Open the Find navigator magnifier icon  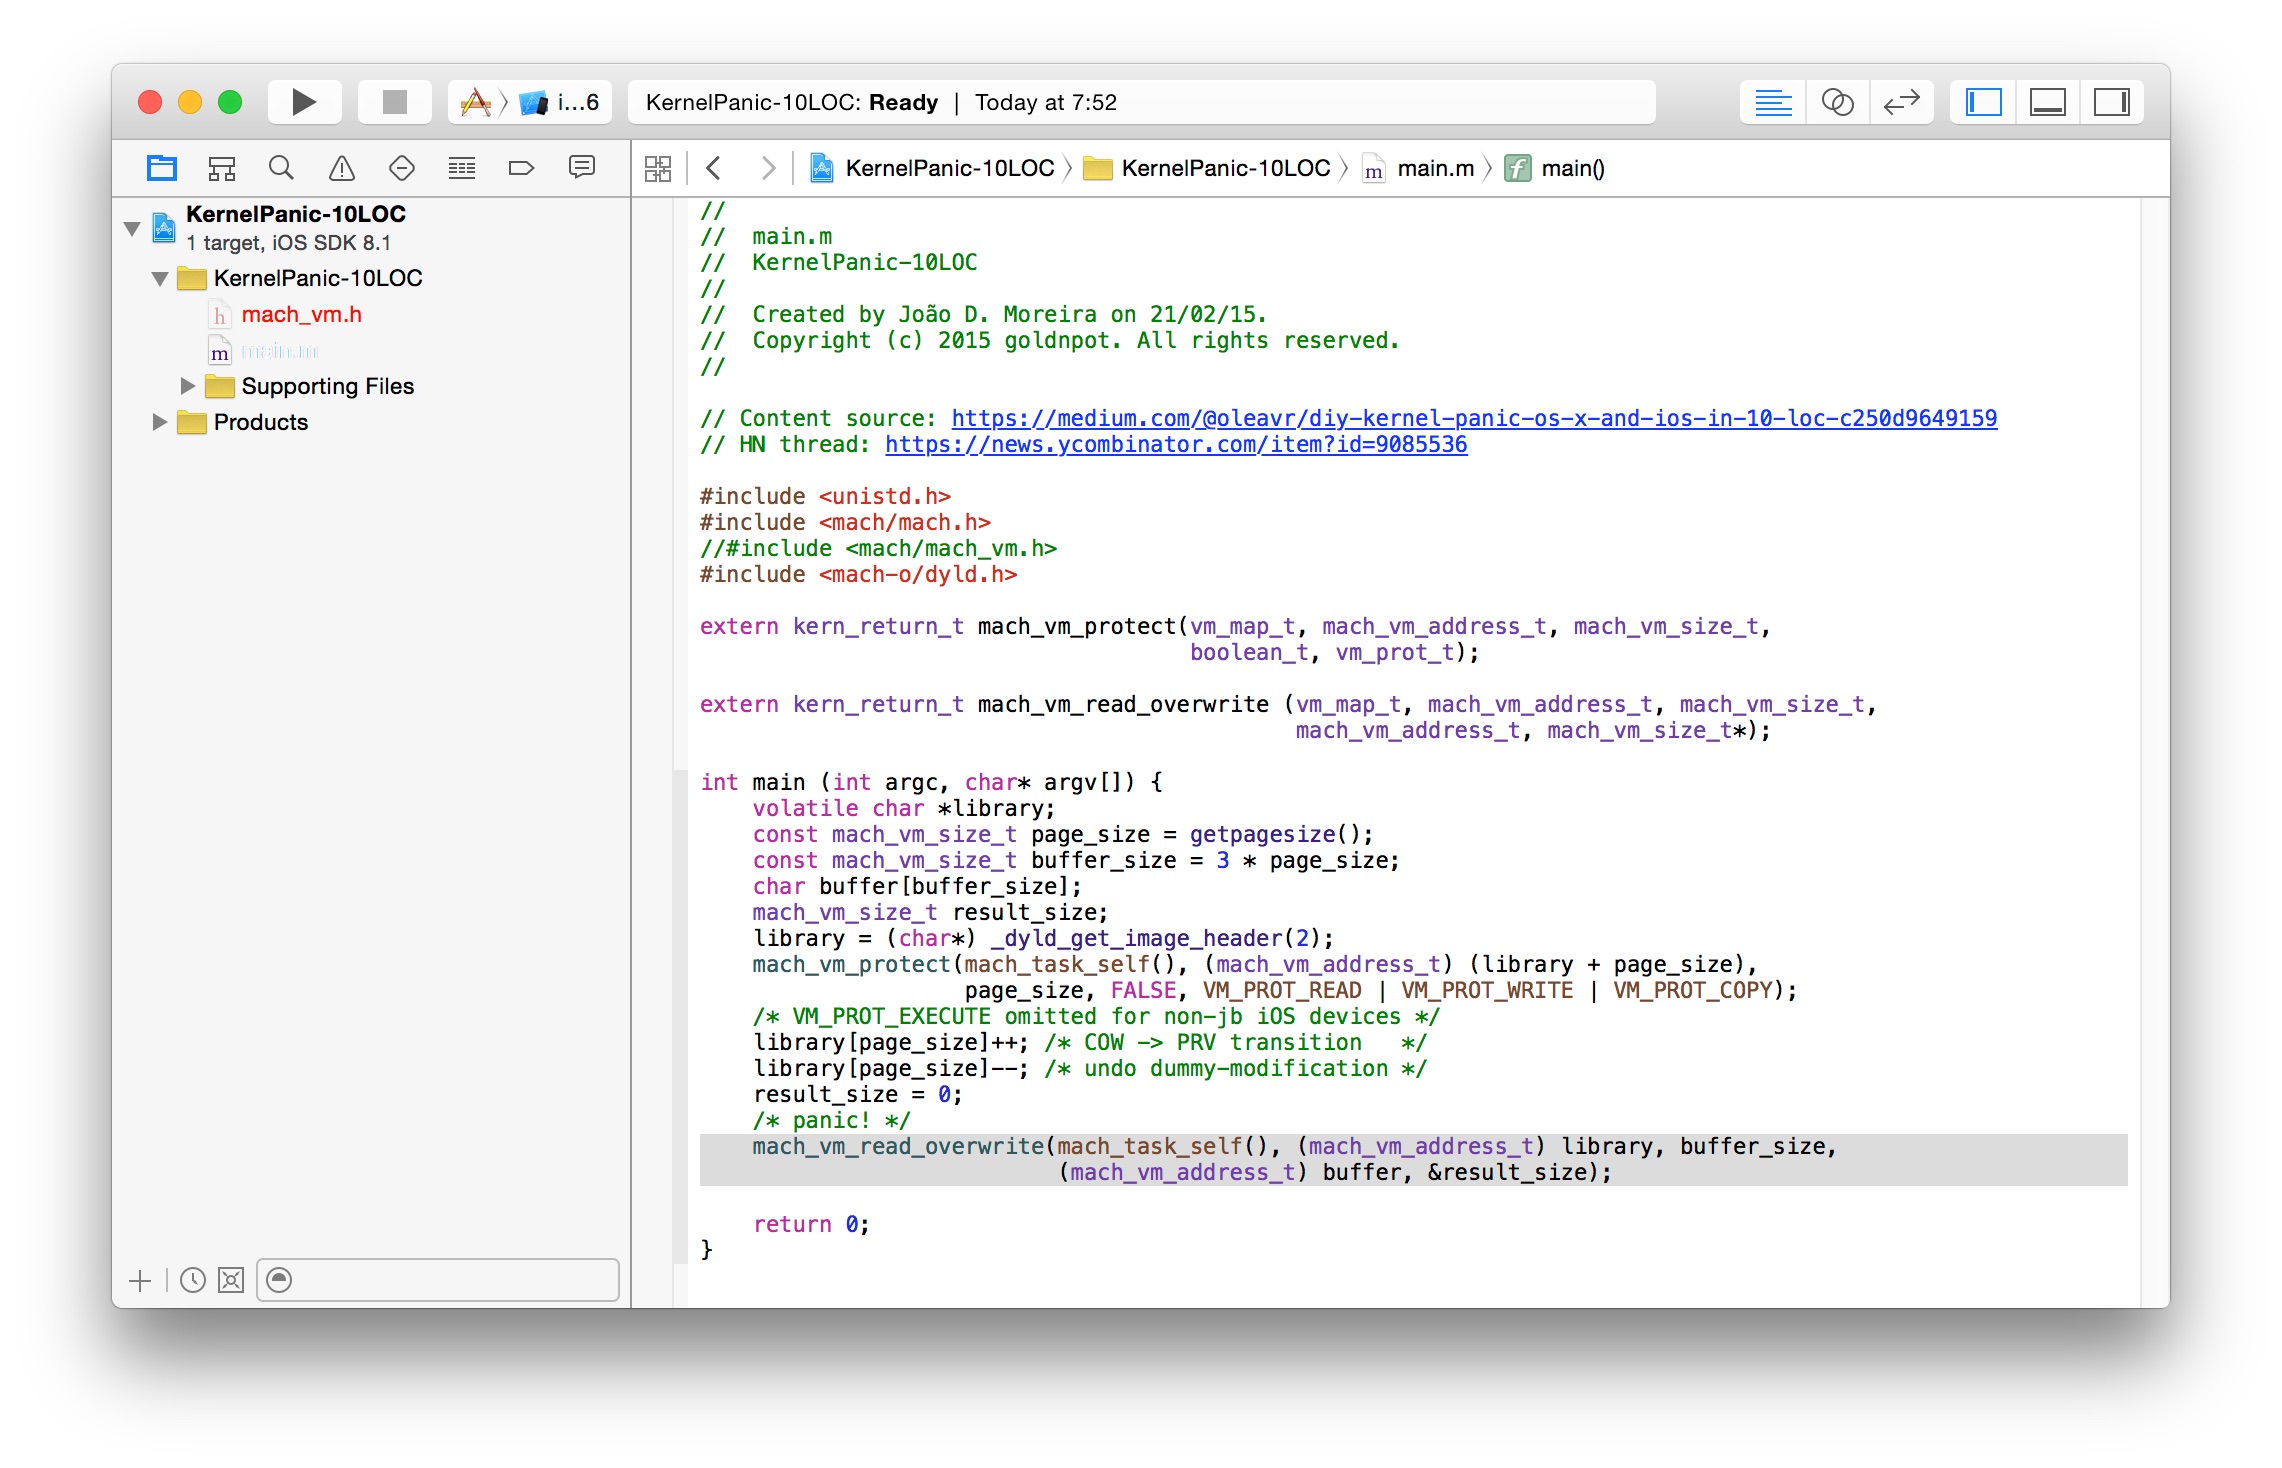(x=281, y=168)
